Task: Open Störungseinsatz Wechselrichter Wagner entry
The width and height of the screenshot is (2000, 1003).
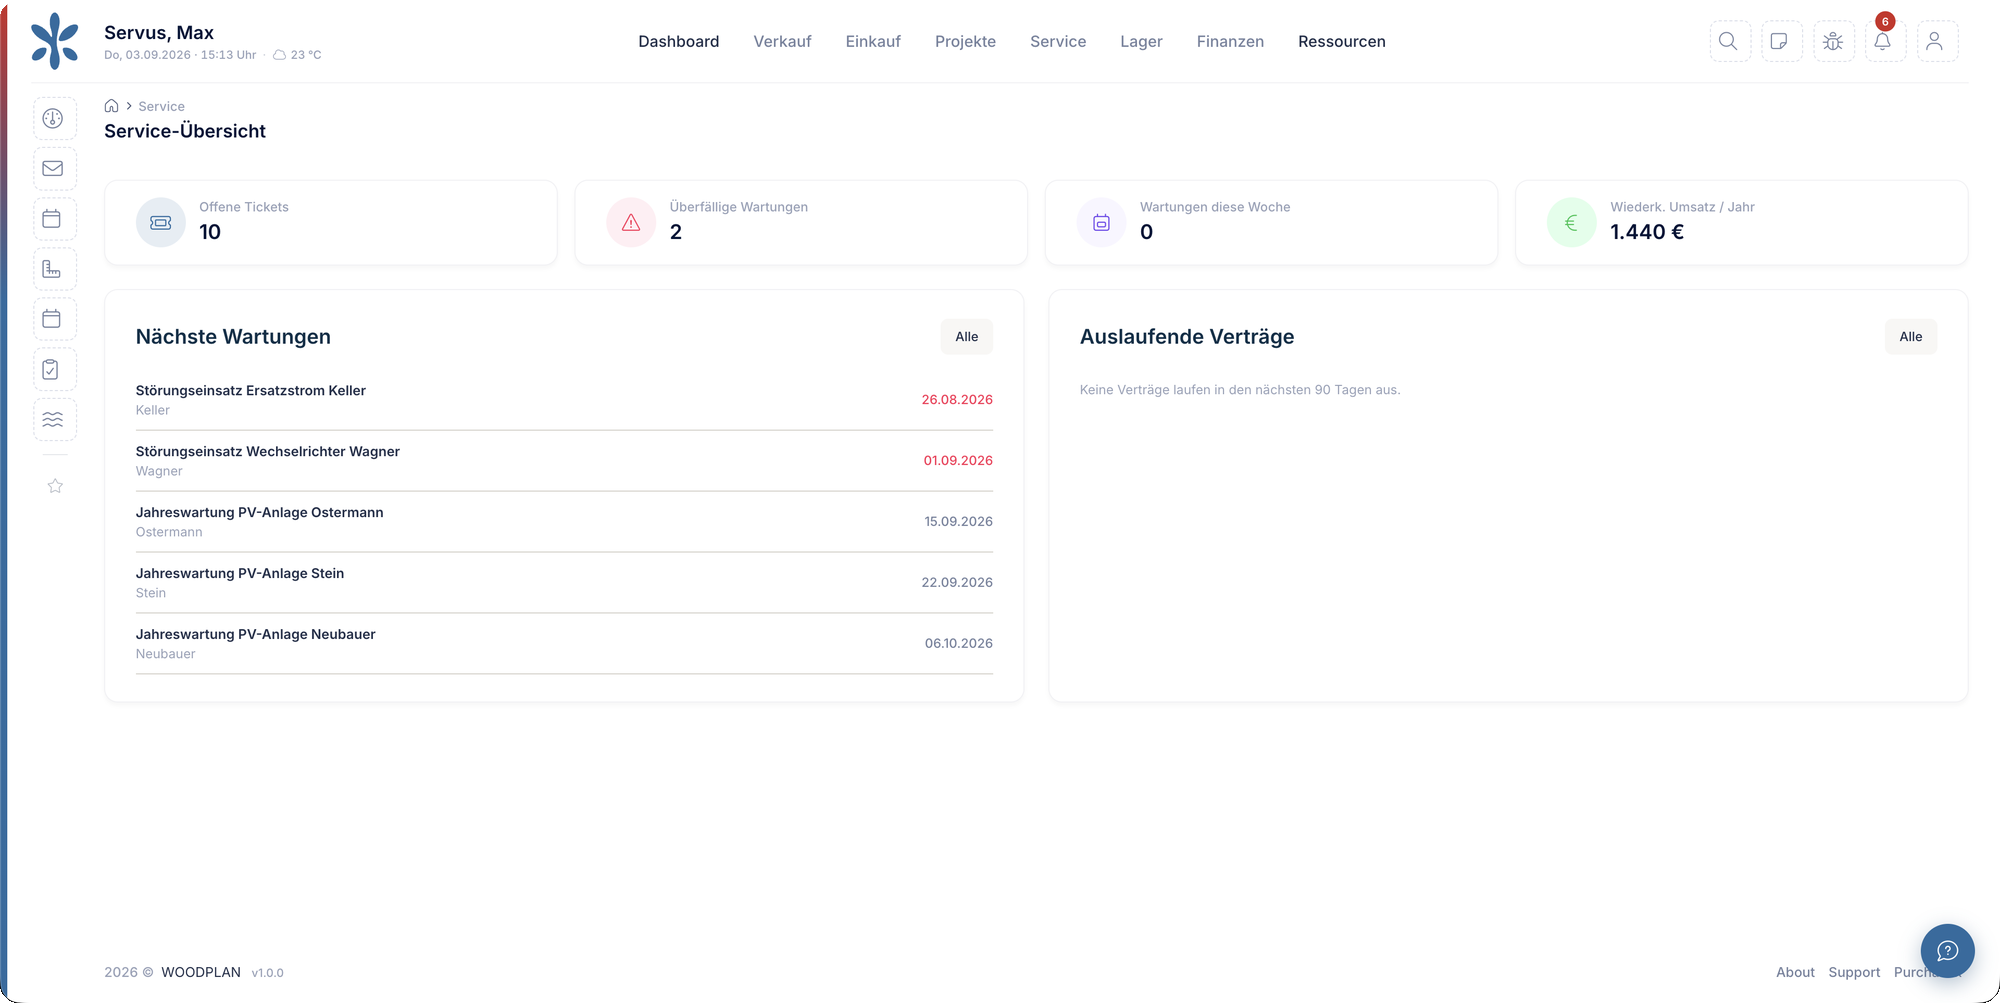Action: click(564, 461)
